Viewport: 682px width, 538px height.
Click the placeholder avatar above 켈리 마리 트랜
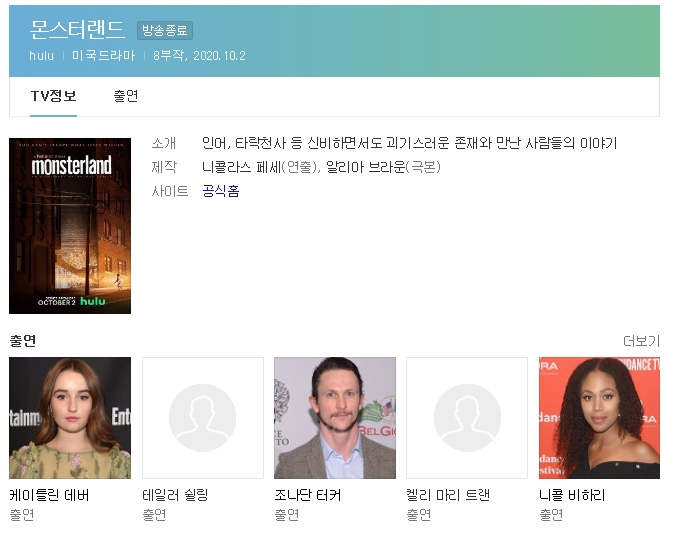pos(466,418)
